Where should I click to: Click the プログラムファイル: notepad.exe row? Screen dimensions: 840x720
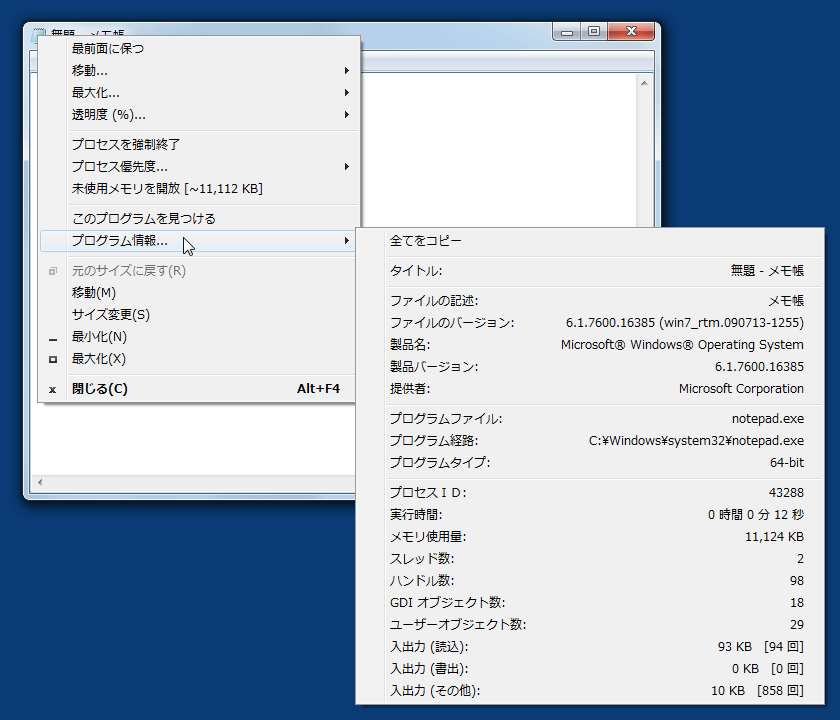coord(590,419)
